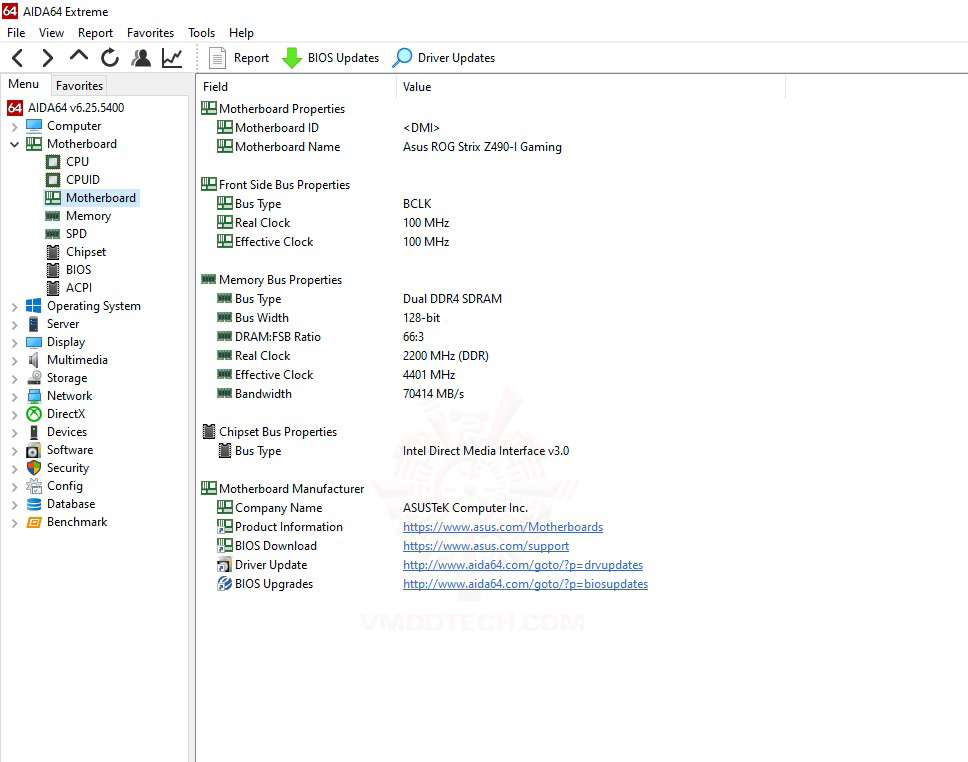Expand the Multimedia tree node

[x=14, y=361]
